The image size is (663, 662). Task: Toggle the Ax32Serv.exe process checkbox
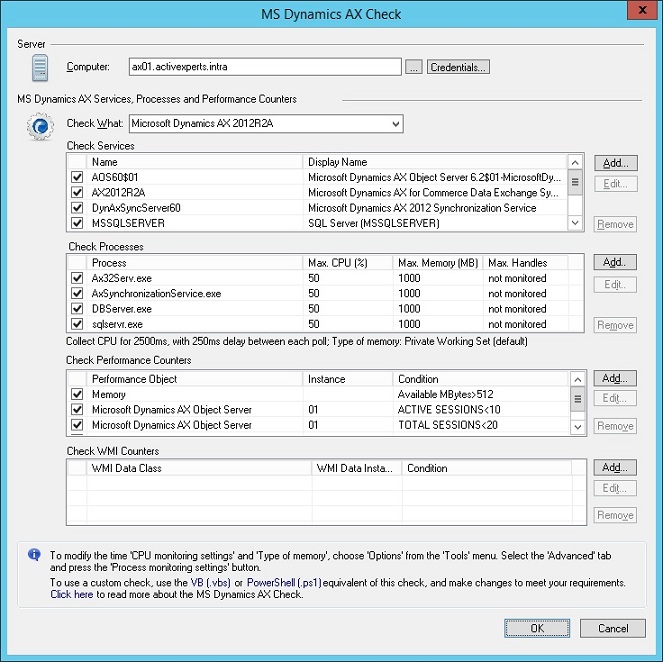(x=77, y=278)
